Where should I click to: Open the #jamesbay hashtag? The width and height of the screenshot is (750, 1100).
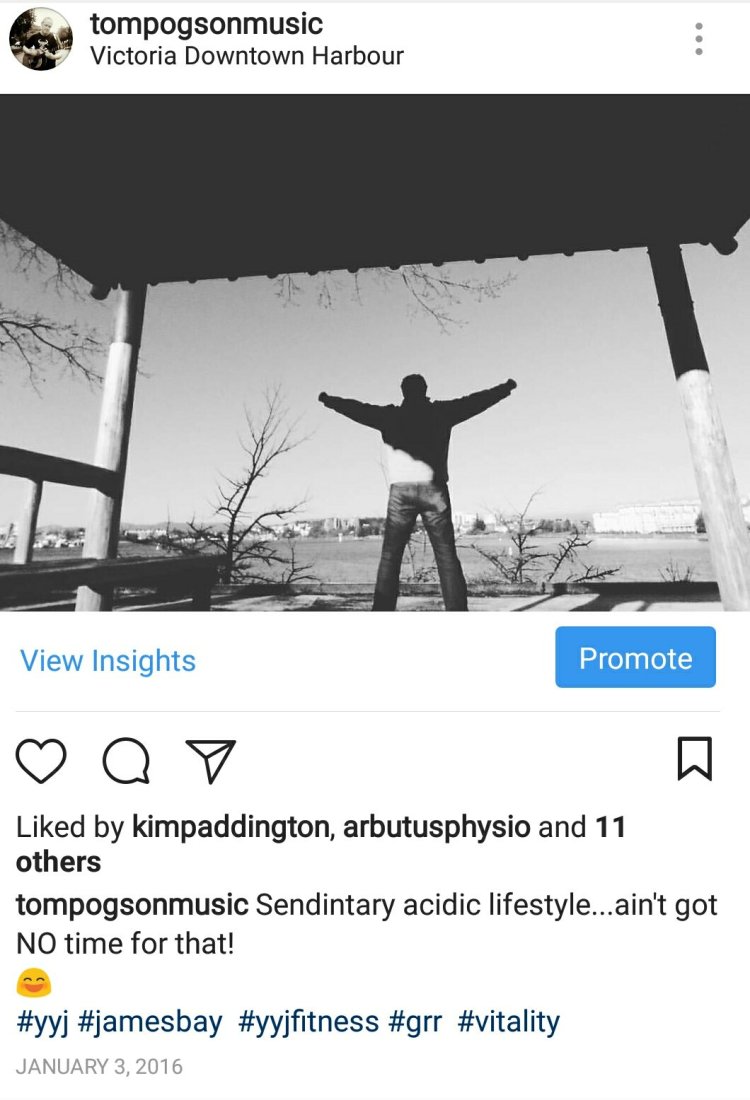click(149, 1022)
